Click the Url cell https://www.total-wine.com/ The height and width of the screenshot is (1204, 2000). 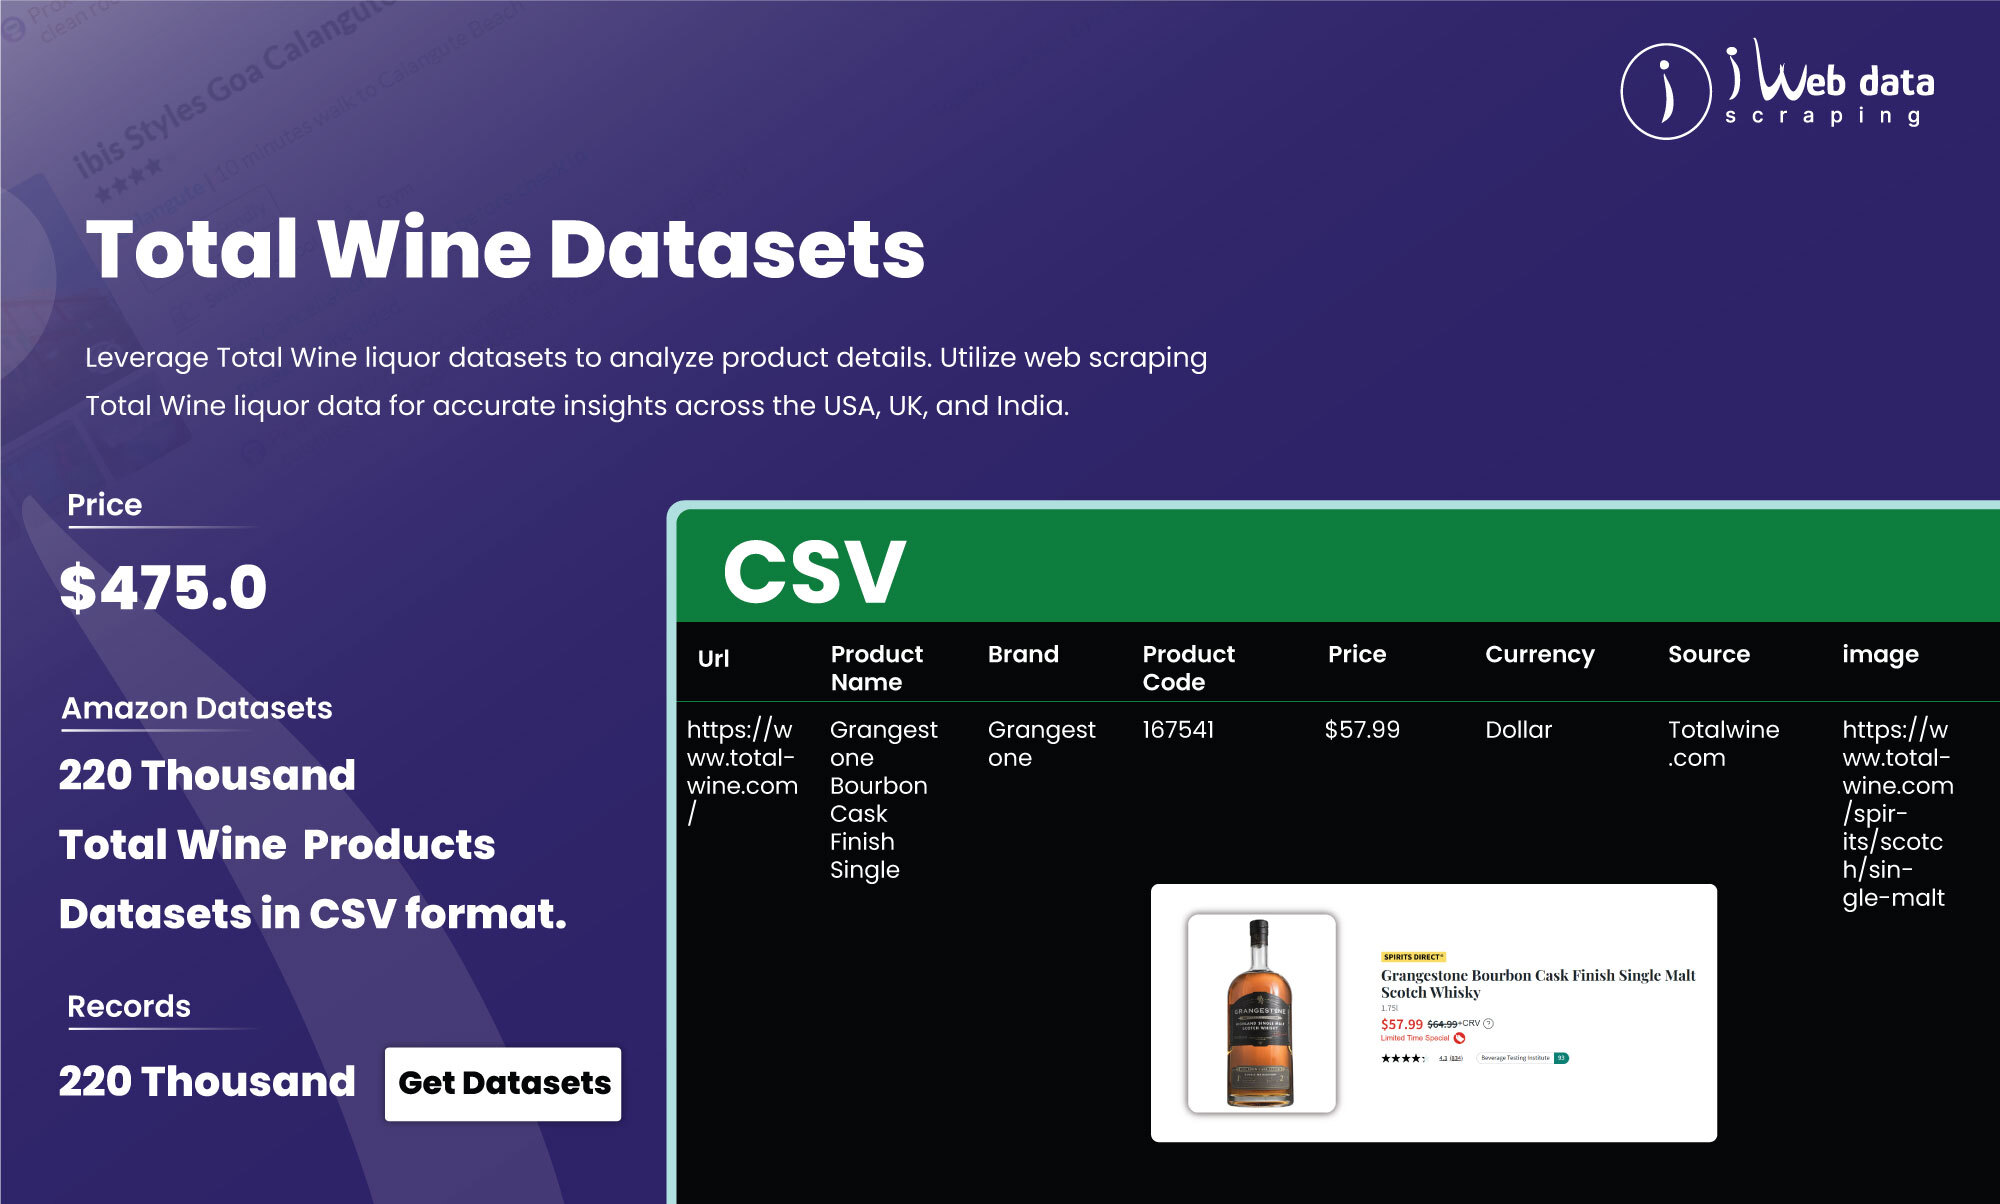click(x=742, y=772)
